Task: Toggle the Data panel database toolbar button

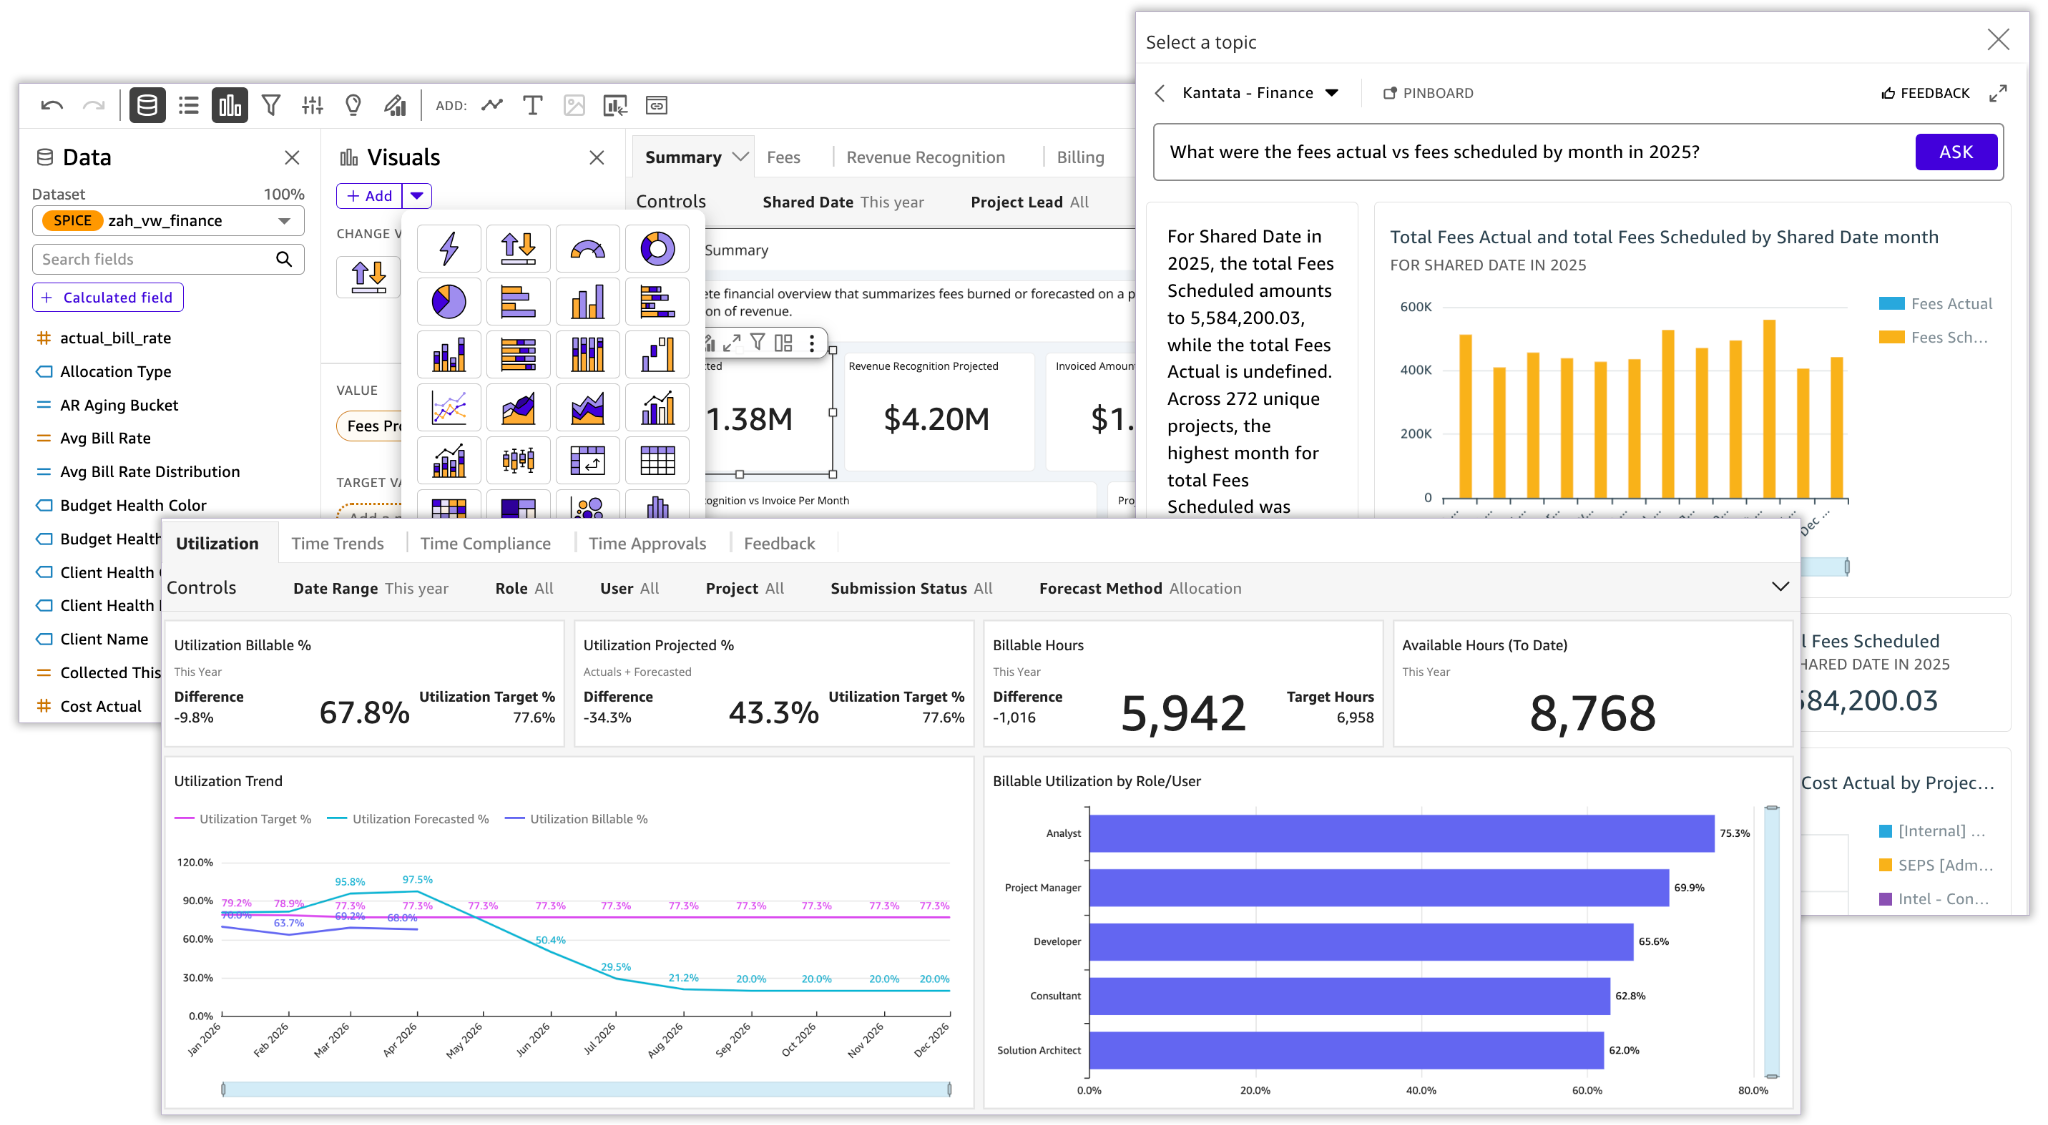Action: 147,105
